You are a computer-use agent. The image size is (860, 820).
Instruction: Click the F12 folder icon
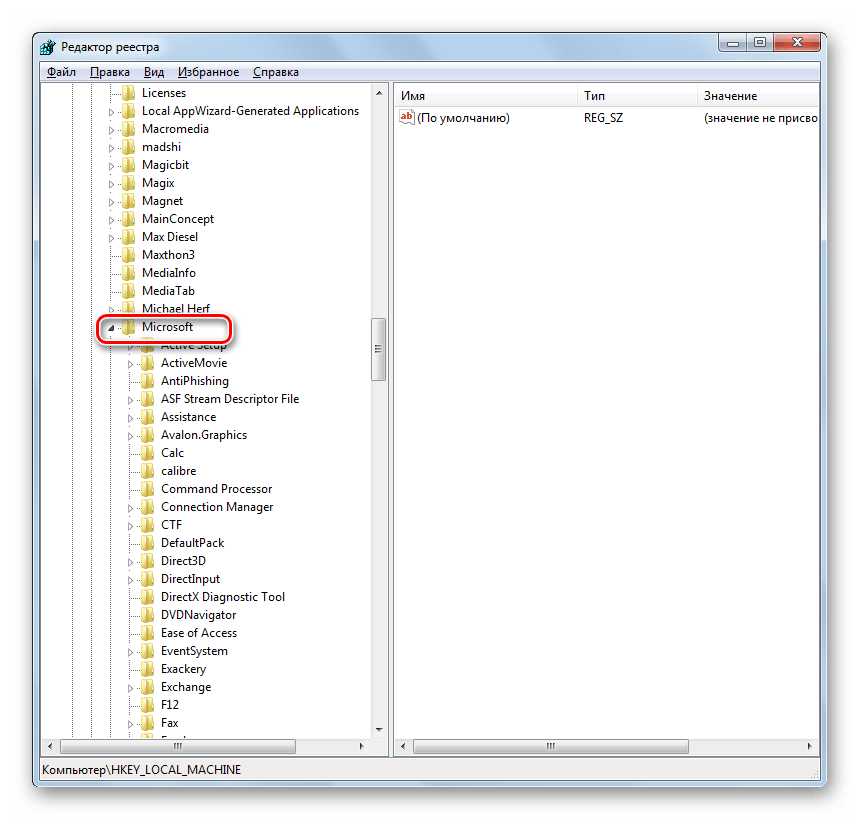pyautogui.click(x=148, y=705)
